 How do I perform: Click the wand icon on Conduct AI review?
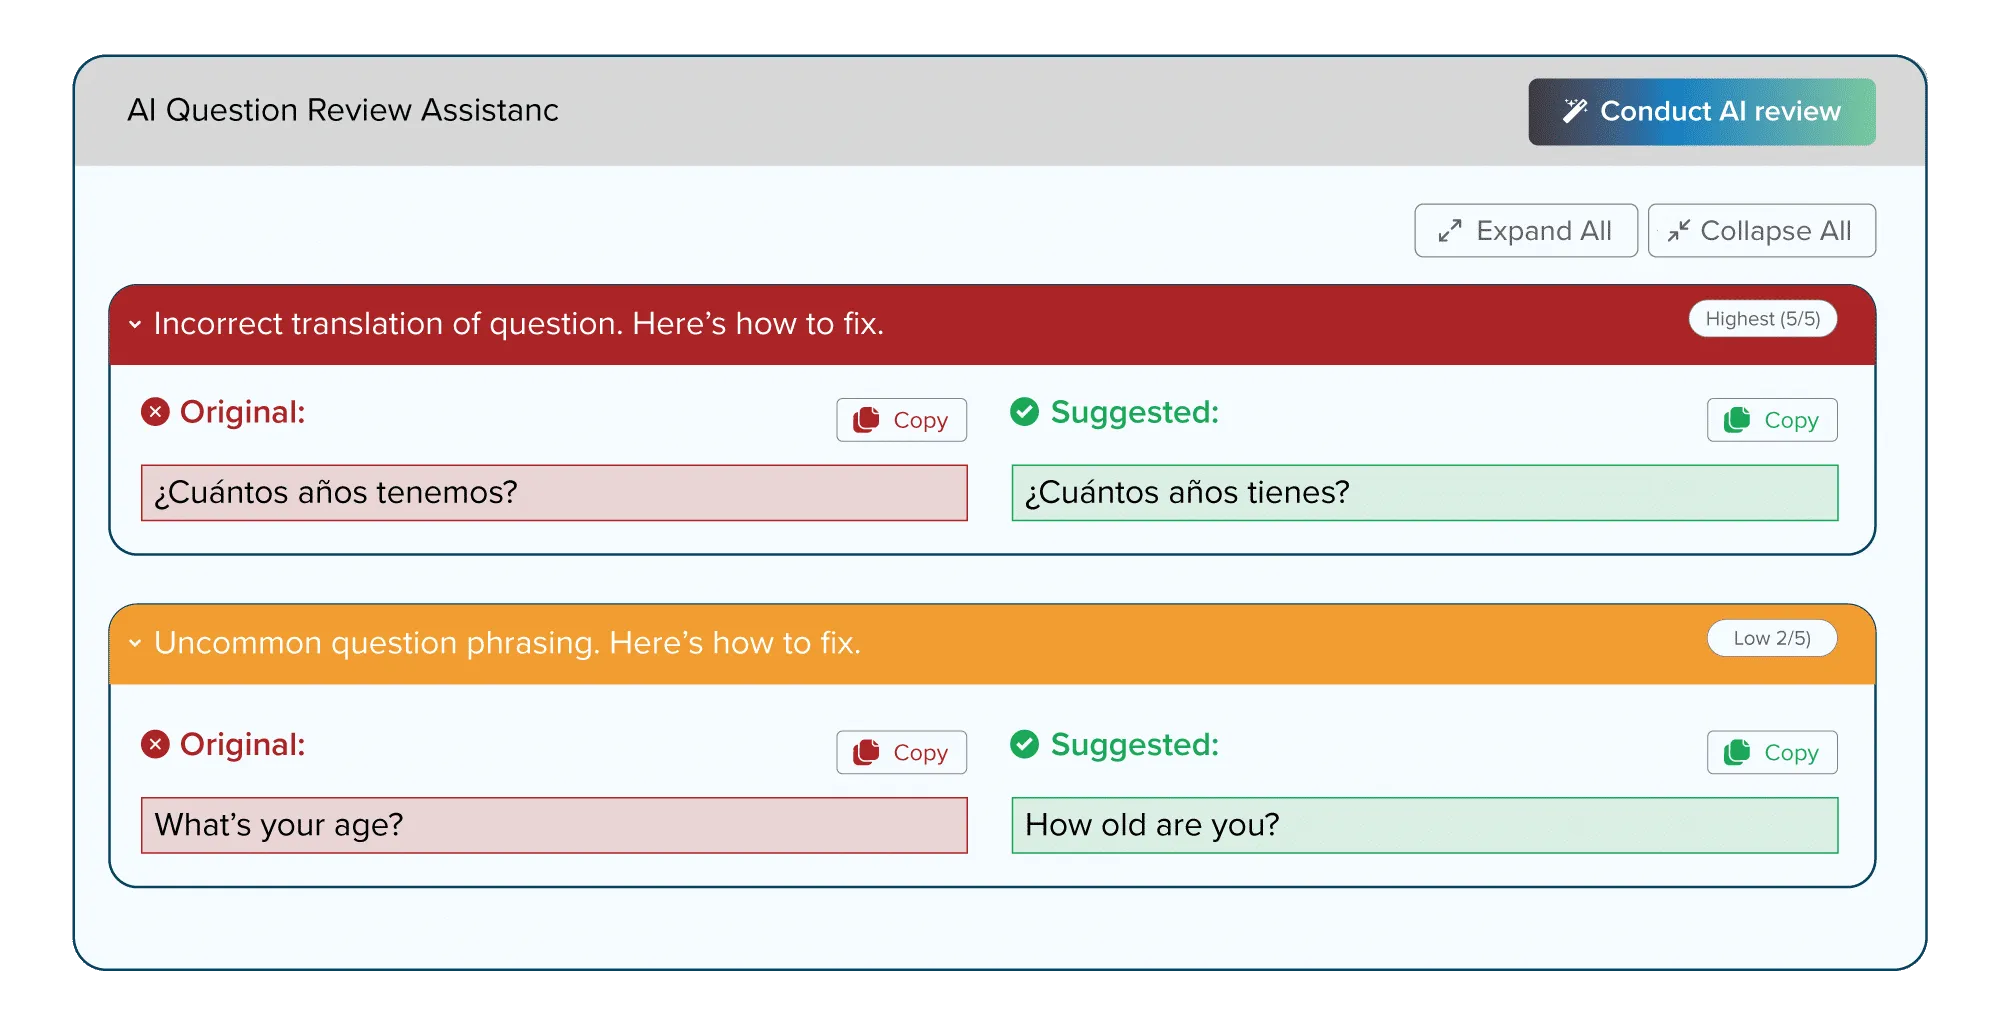click(x=1577, y=111)
